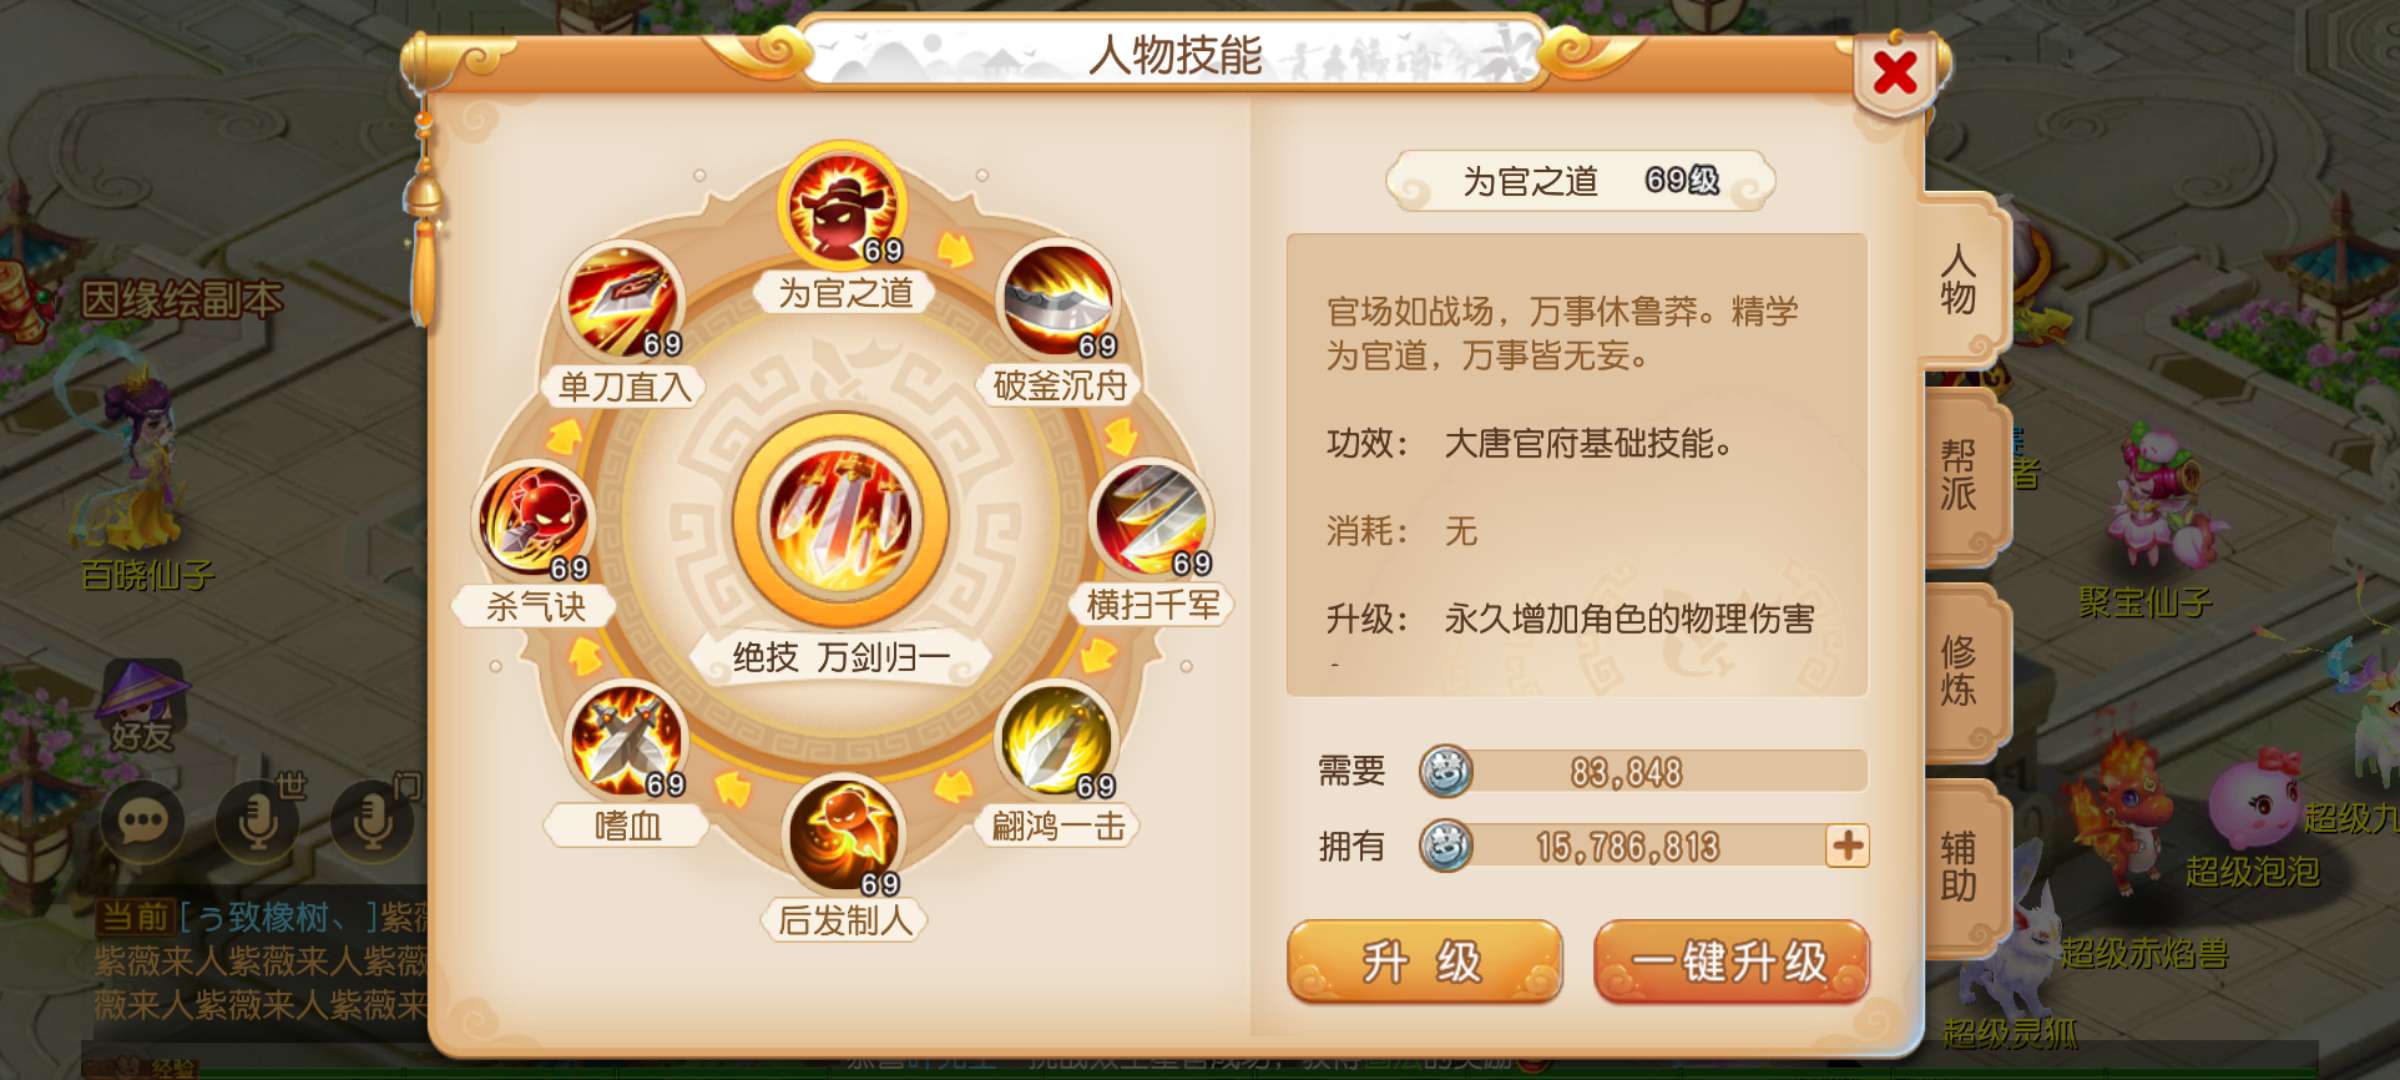Select the 单刀直入 skill icon
The width and height of the screenshot is (2400, 1080).
(x=623, y=300)
